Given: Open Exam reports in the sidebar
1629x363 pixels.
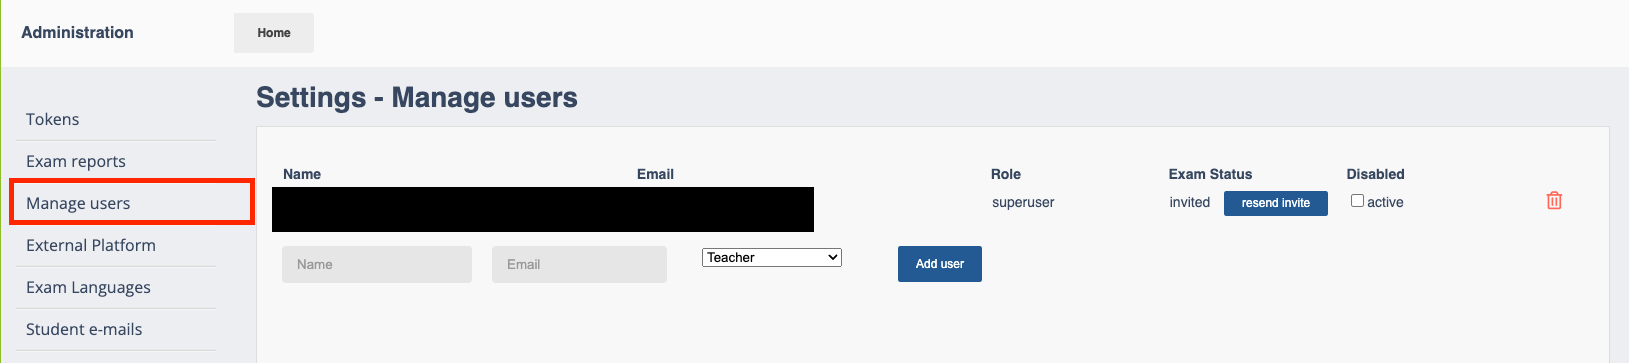Looking at the screenshot, I should pos(76,161).
